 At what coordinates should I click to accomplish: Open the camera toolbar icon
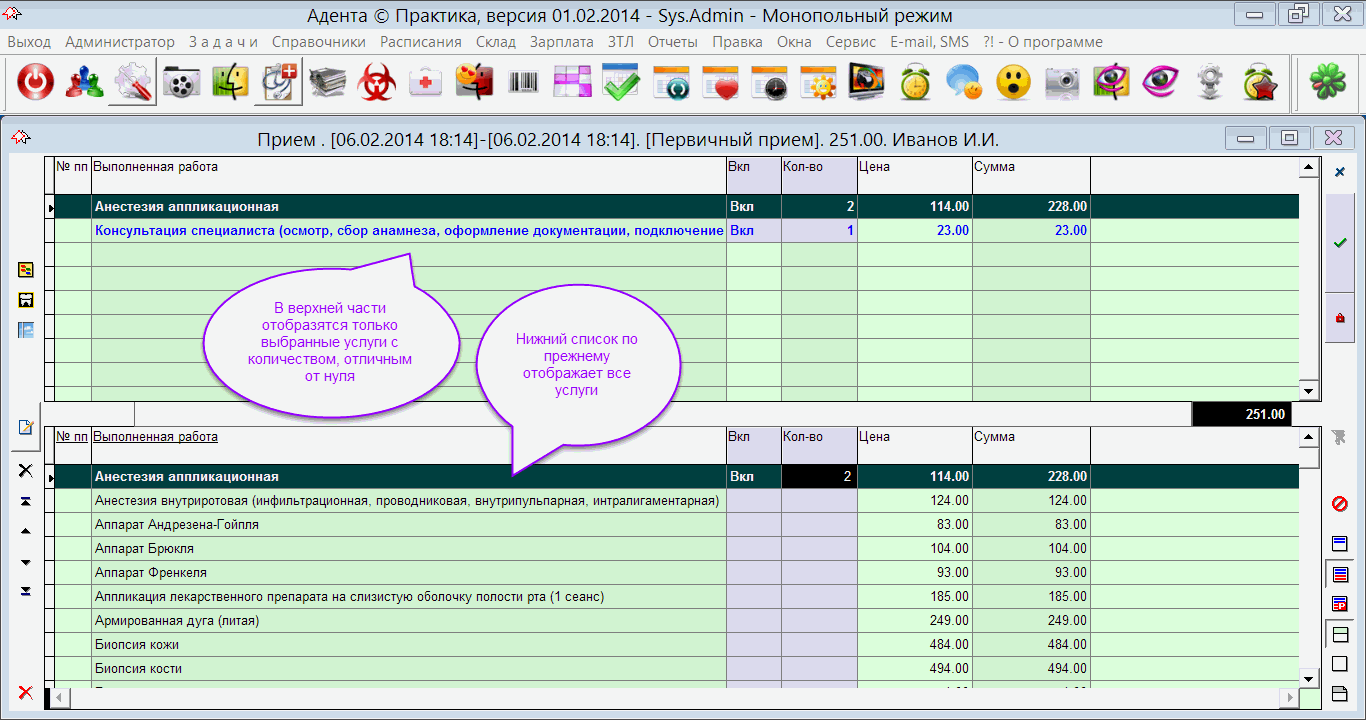pyautogui.click(x=1062, y=83)
